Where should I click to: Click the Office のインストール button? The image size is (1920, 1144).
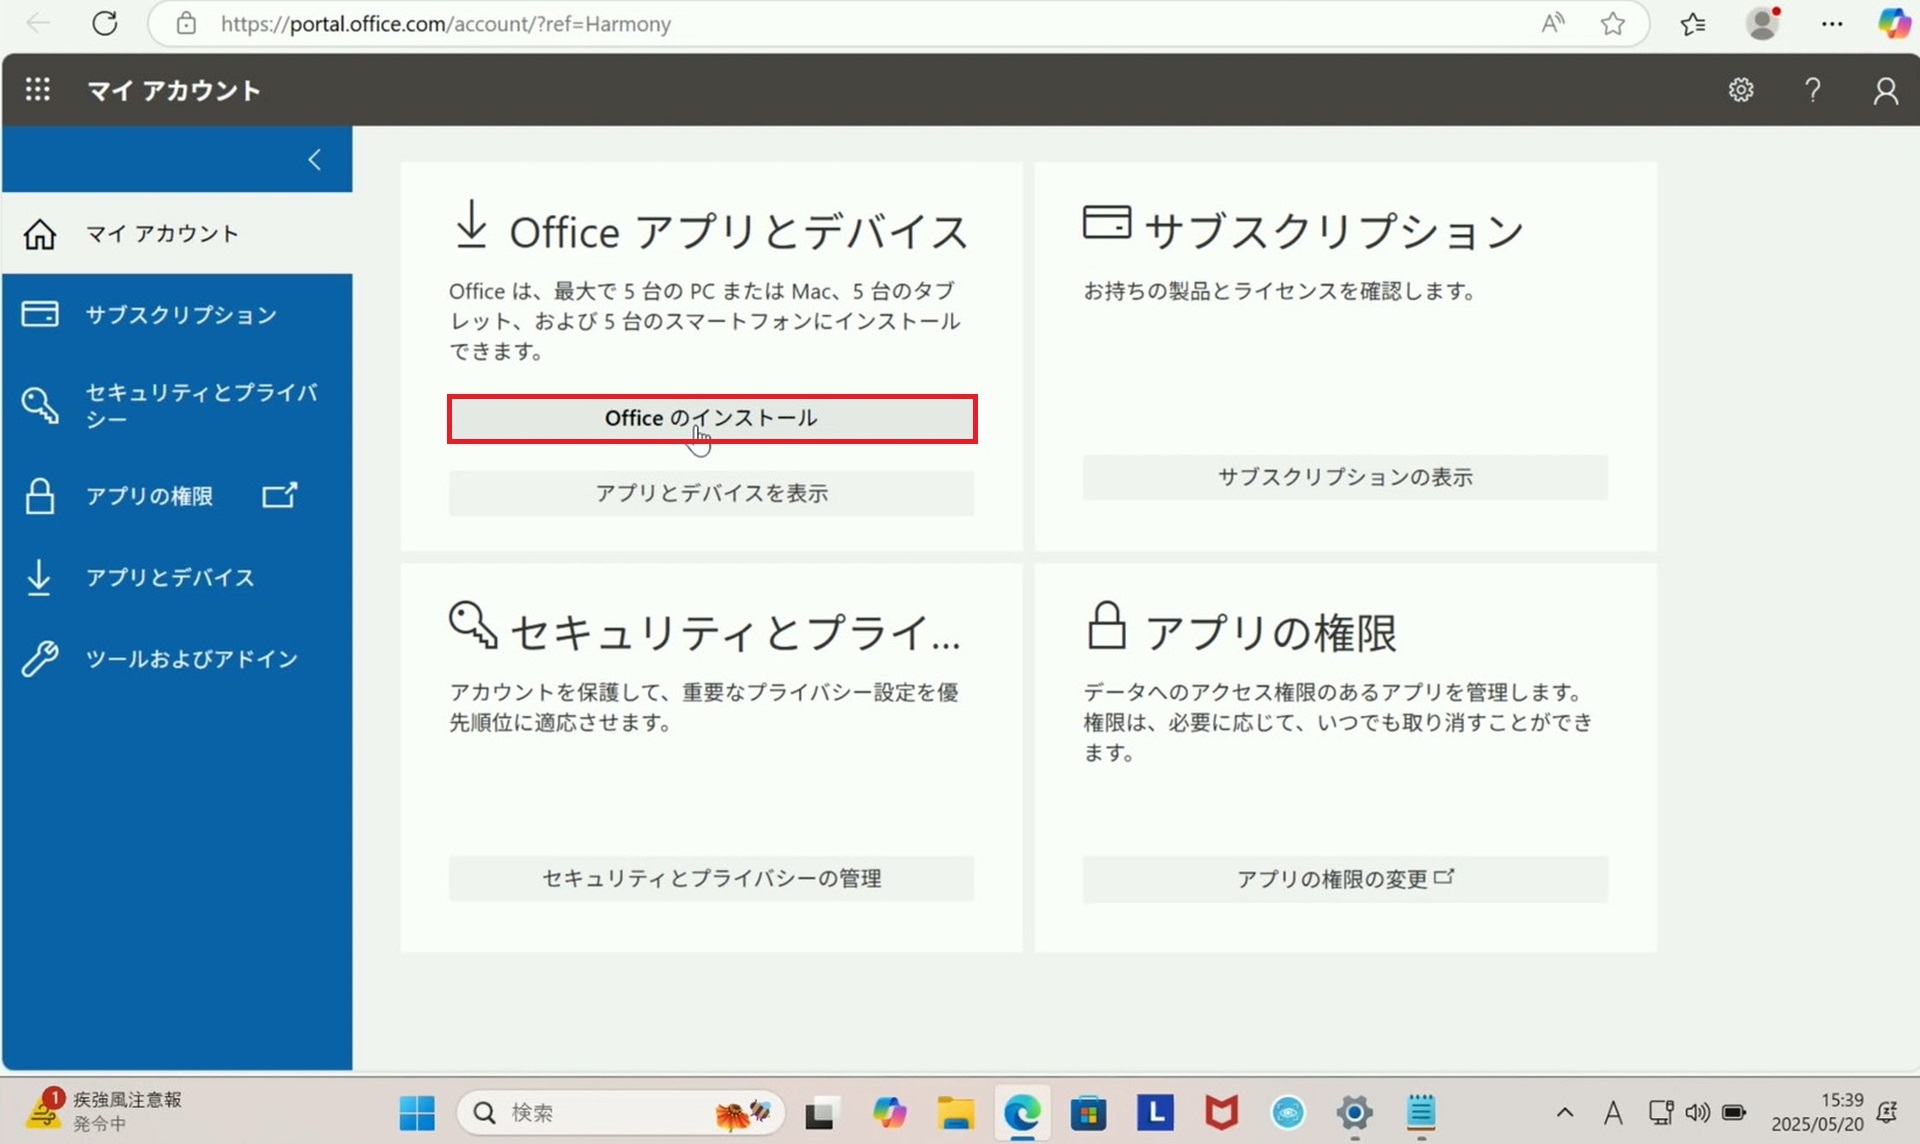[x=712, y=418]
